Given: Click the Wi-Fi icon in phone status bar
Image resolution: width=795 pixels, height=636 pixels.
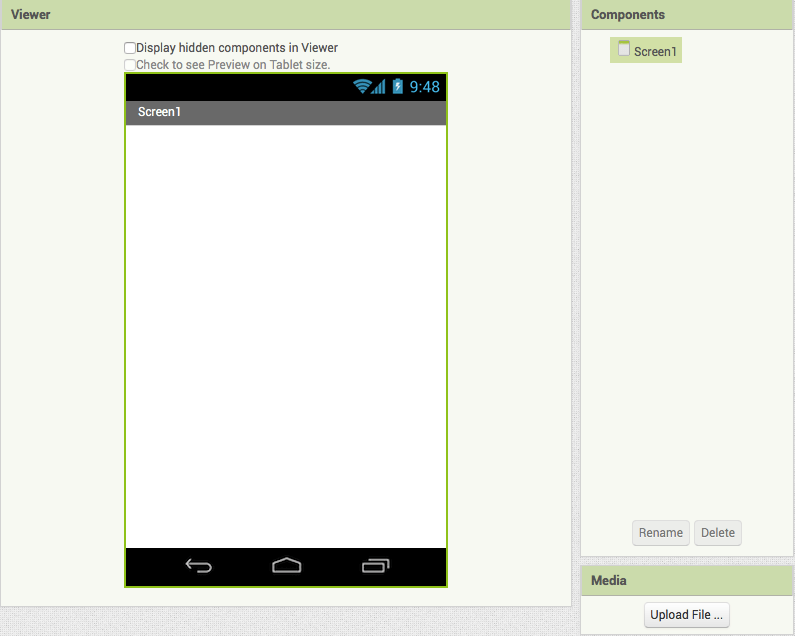Looking at the screenshot, I should pos(362,86).
